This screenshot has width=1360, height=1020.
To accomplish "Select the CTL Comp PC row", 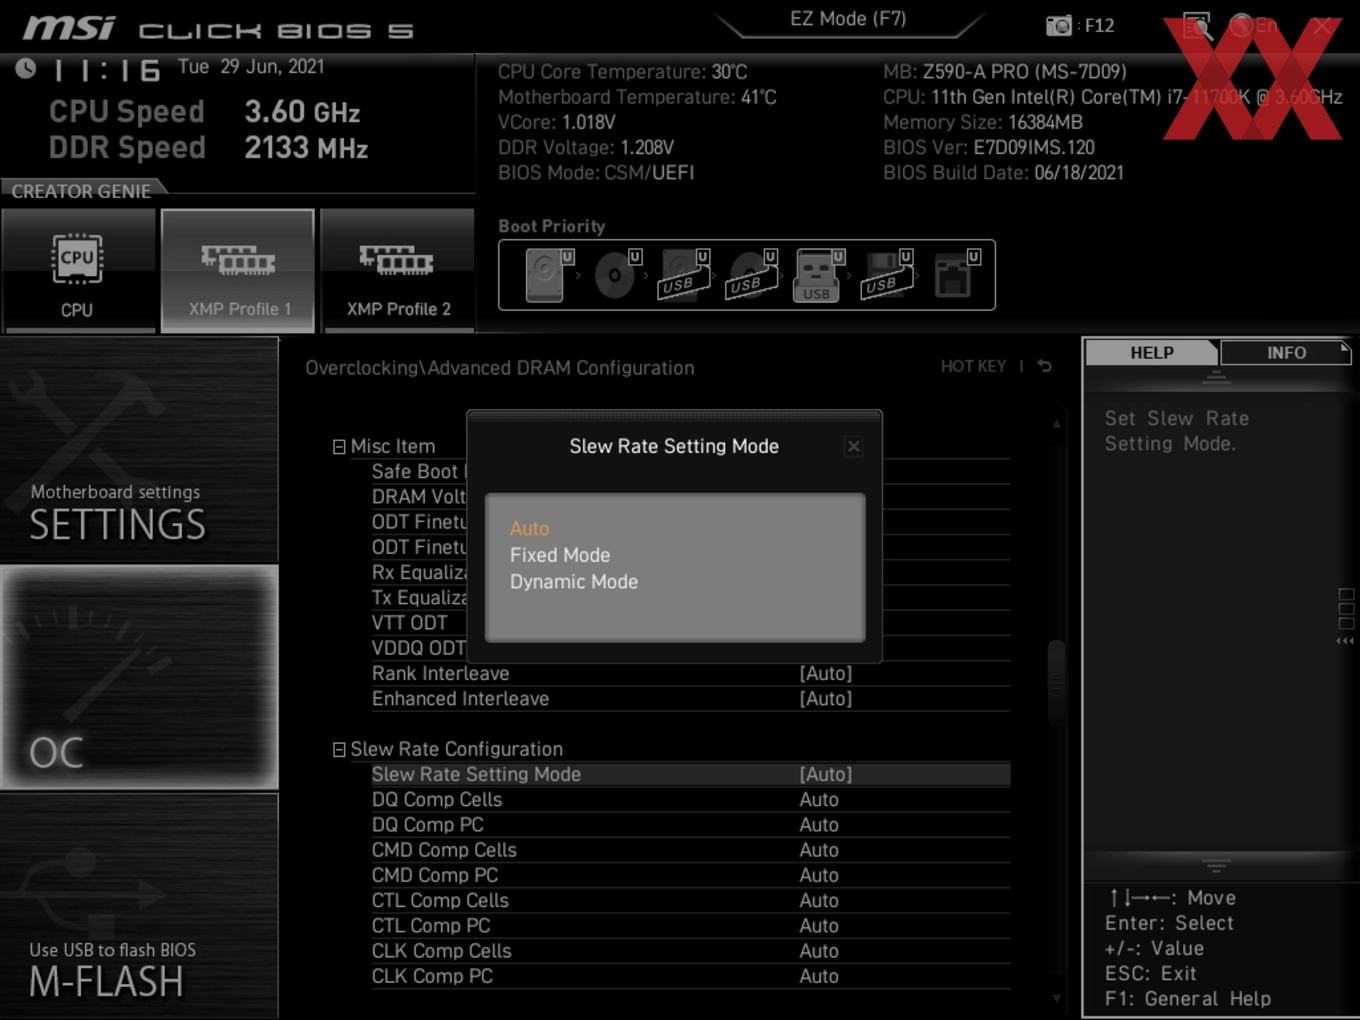I will tap(690, 926).
